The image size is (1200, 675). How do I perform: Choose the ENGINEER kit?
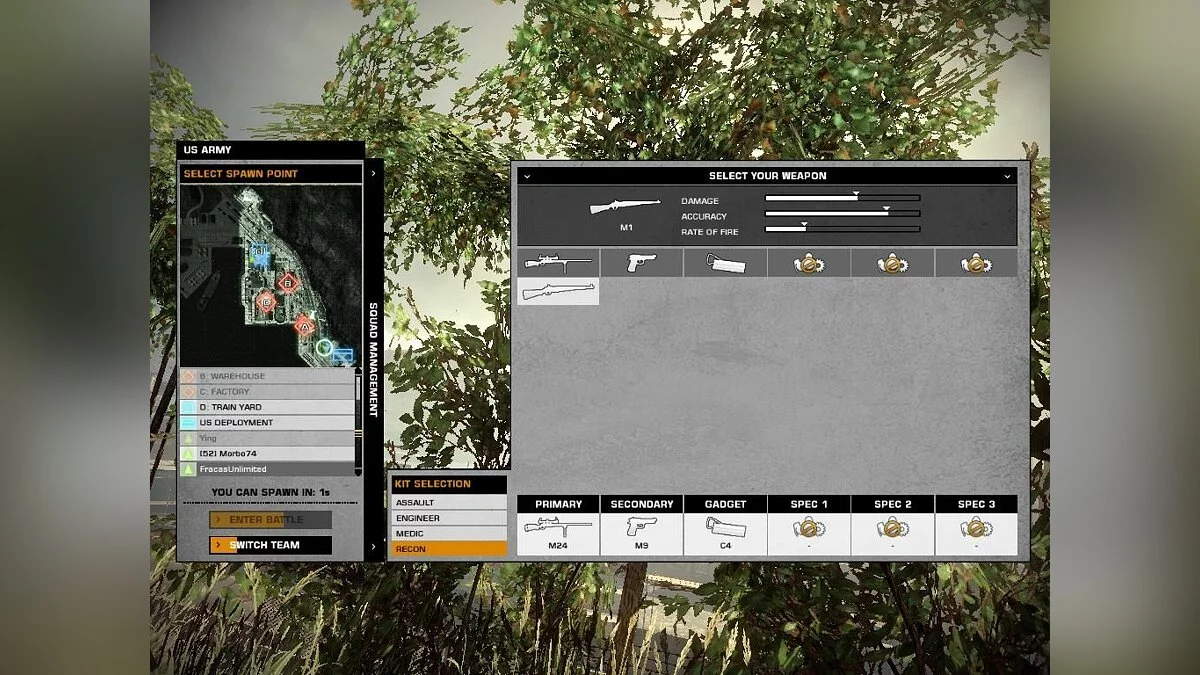click(x=449, y=518)
